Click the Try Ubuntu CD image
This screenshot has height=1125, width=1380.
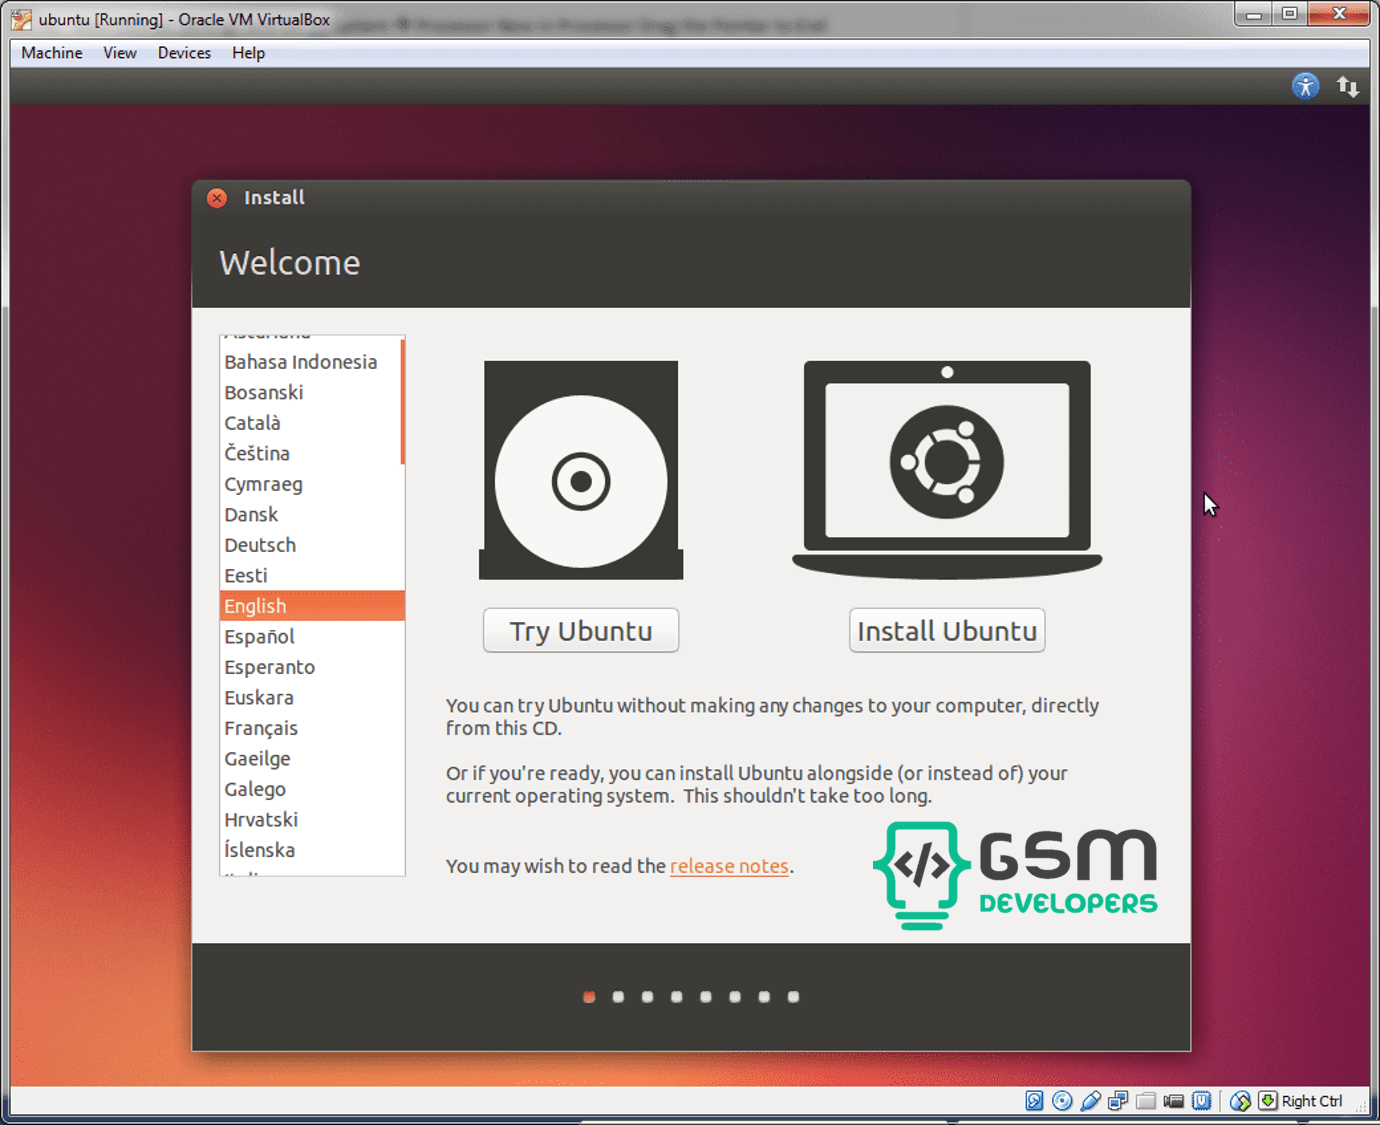coord(581,470)
